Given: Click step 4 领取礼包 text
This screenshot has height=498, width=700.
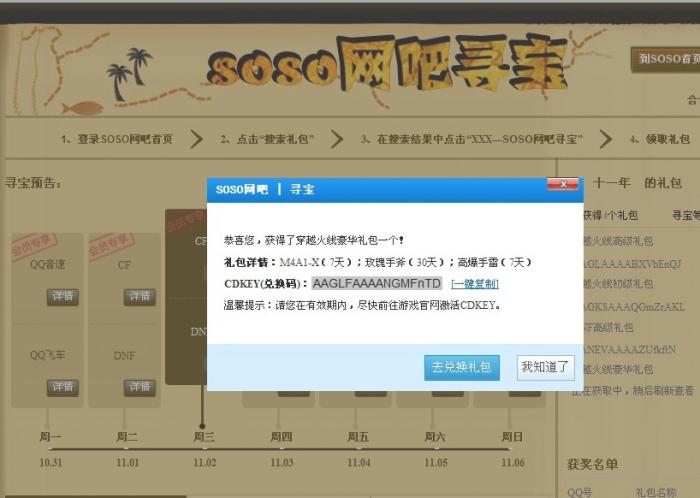Looking at the screenshot, I should click(x=660, y=139).
